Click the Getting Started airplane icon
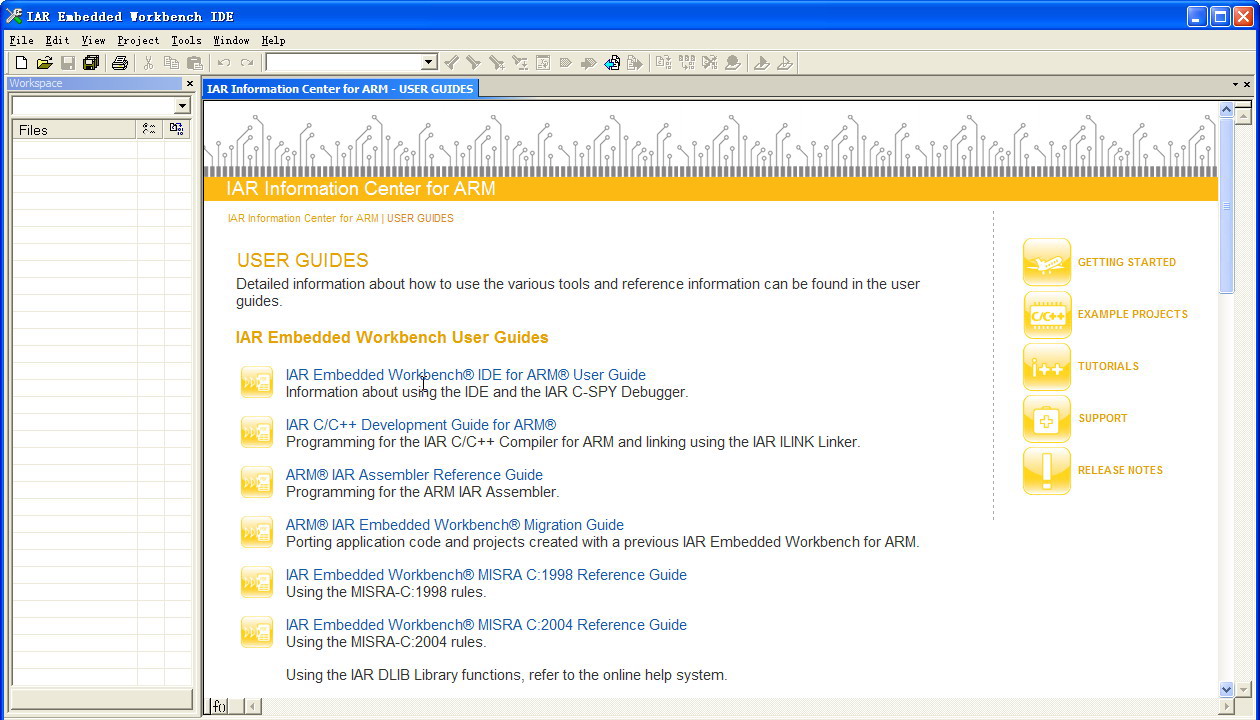The height and width of the screenshot is (720, 1260). coord(1047,262)
